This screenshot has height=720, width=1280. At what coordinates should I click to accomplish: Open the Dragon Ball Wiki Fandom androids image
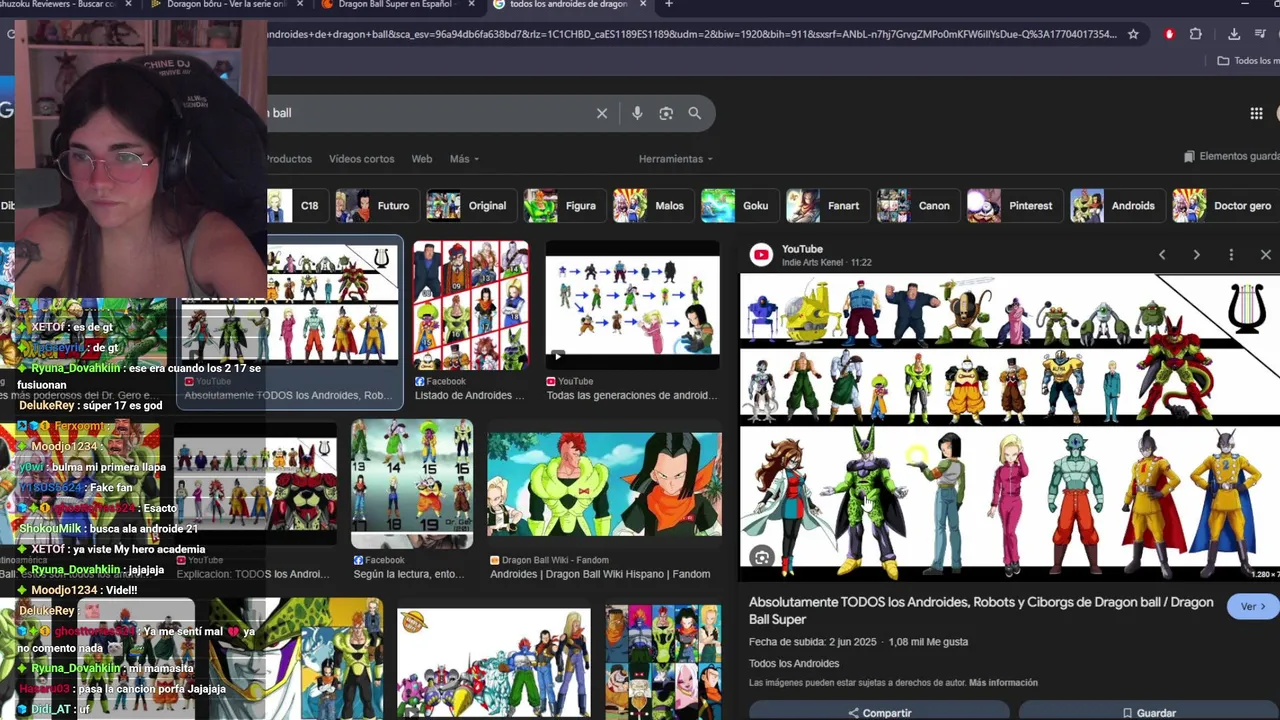pos(604,484)
